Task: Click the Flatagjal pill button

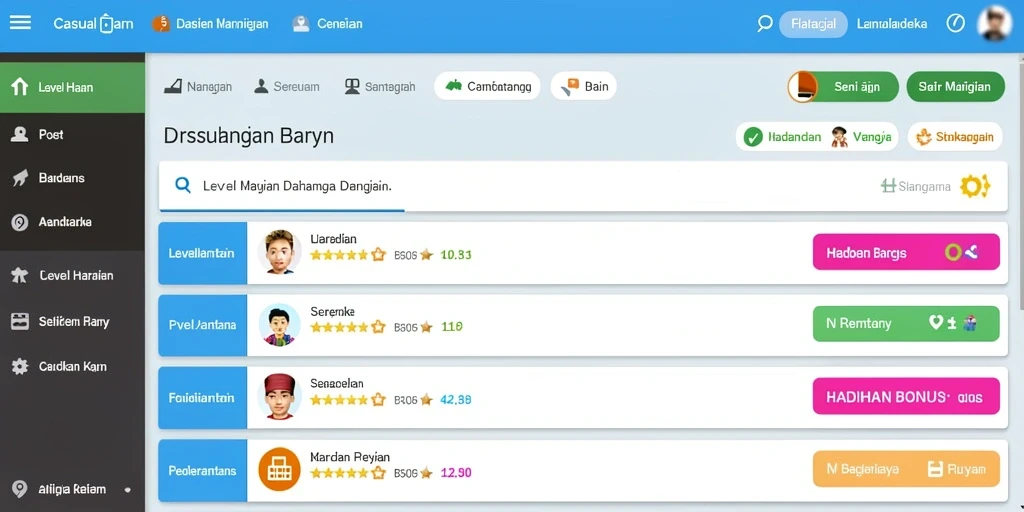Action: click(813, 24)
